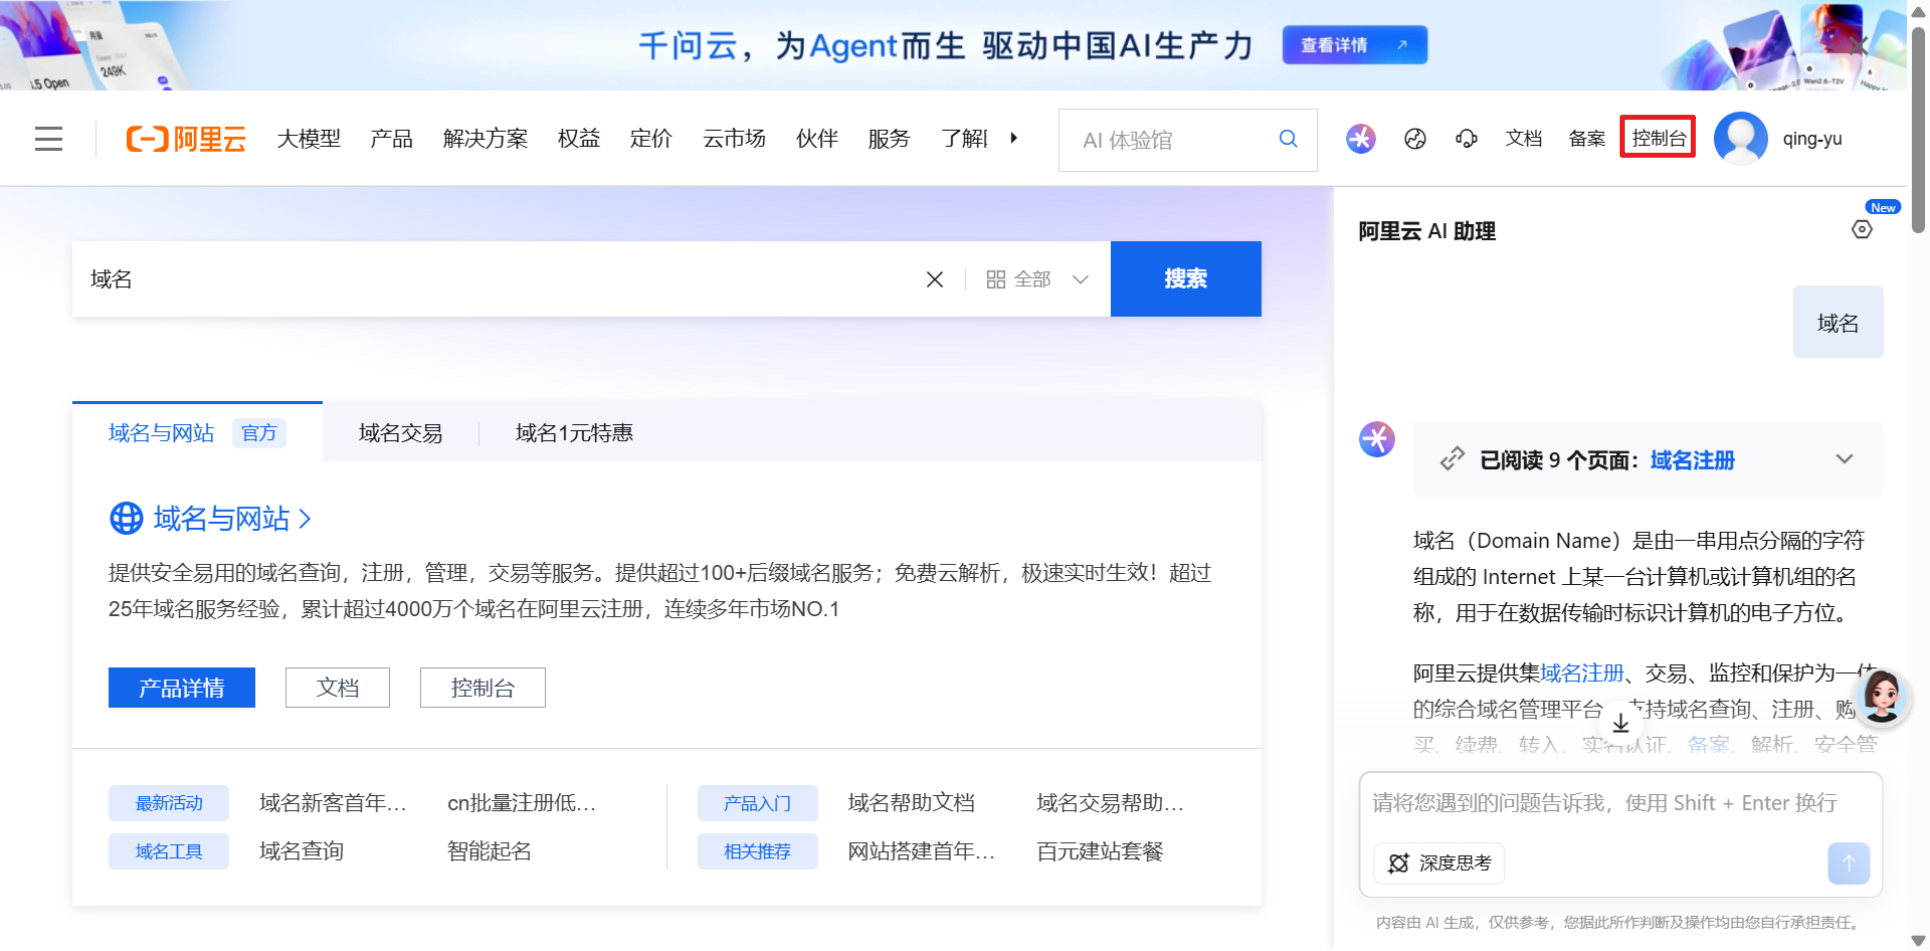Click the 域名 chat message bubble
Screen dimensions: 1930x951
pos(1838,322)
